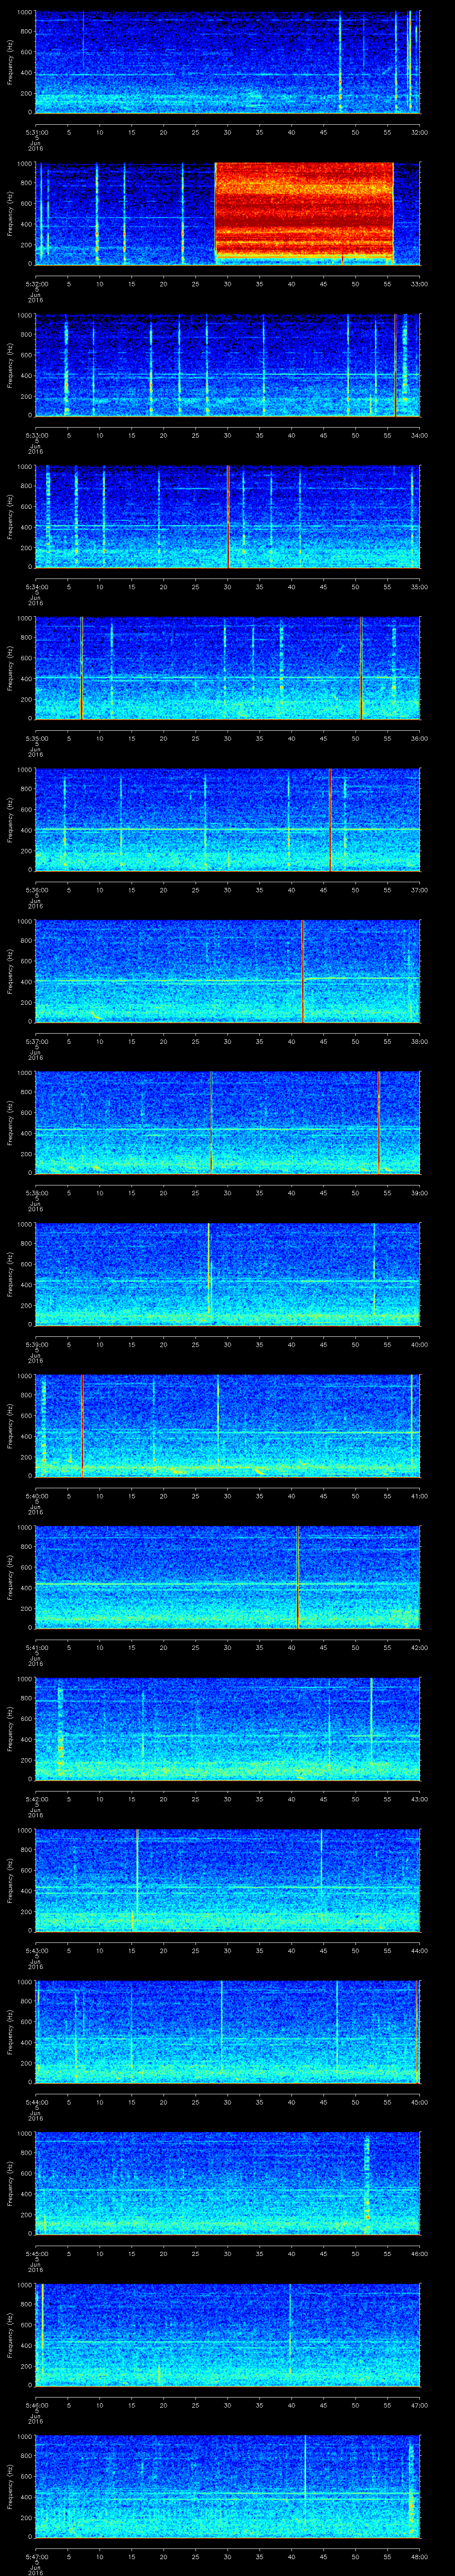The image size is (455, 2576).
Task: Click the red vertical line in the 5:38 panel
Action: 379,1122
